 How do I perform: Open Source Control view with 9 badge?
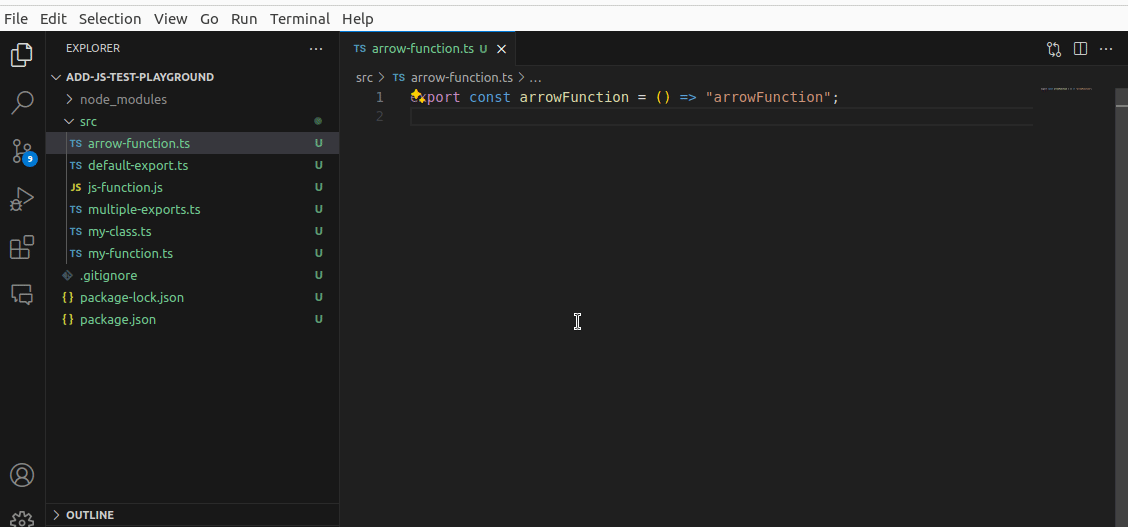(22, 151)
